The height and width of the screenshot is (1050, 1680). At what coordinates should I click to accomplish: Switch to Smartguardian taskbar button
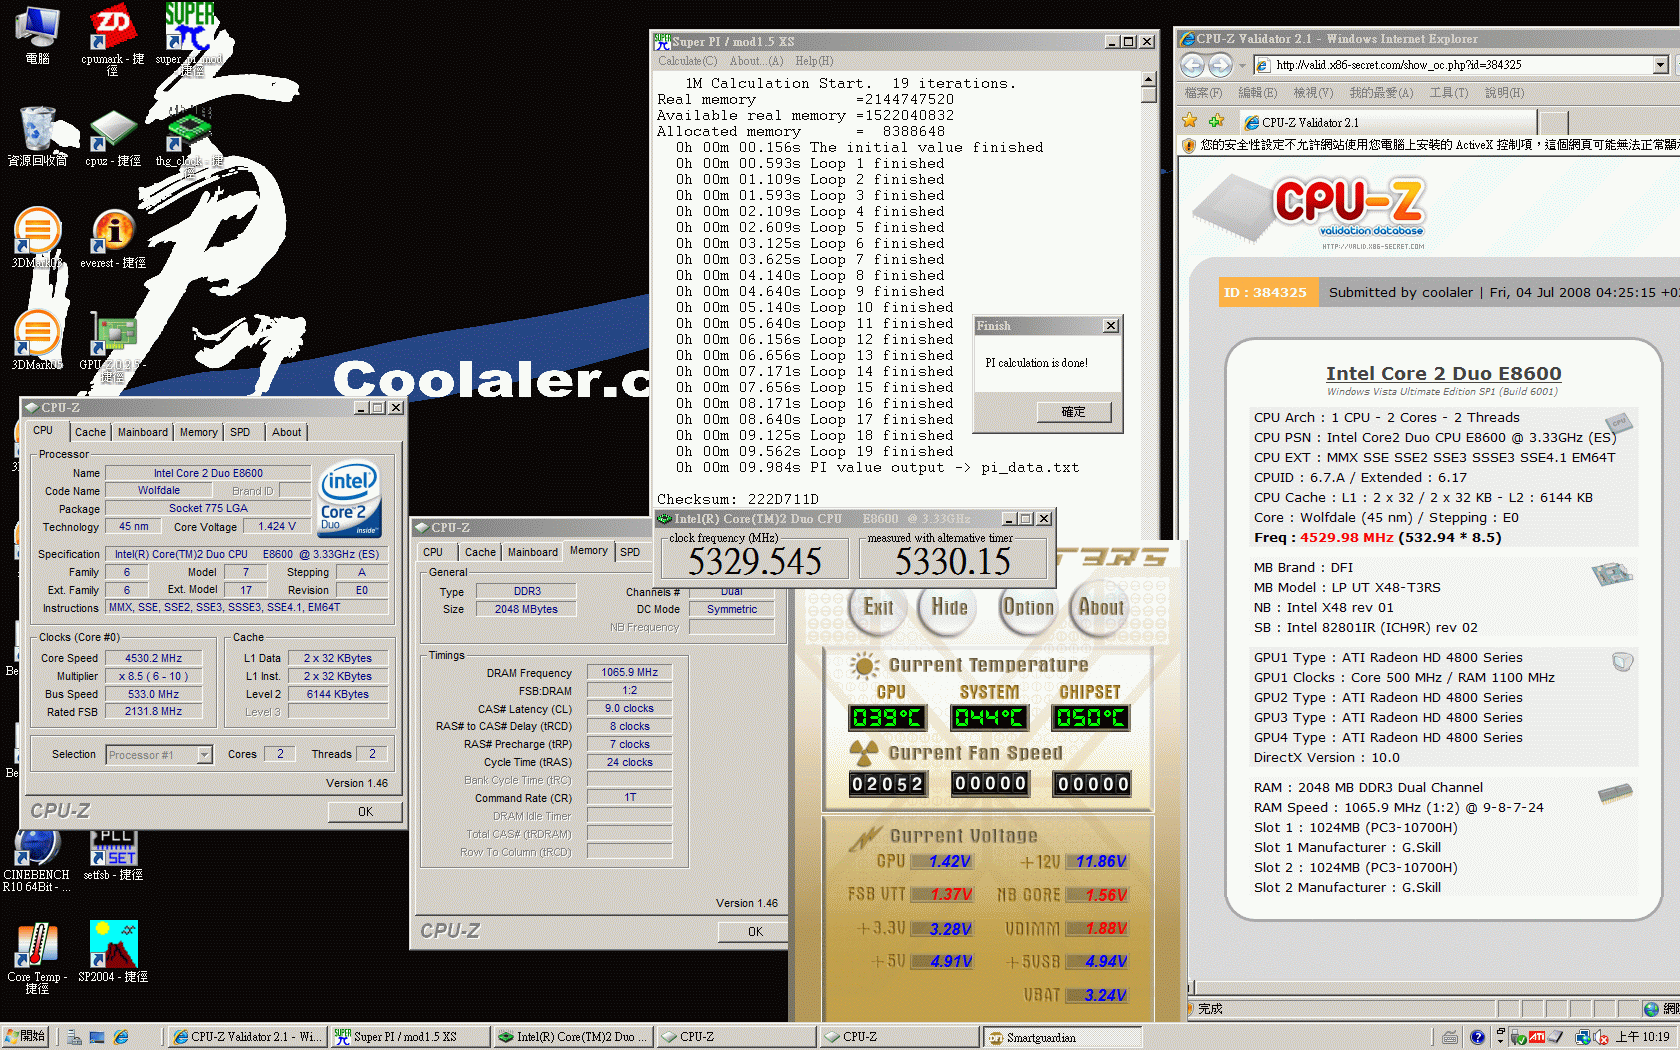click(1061, 1037)
